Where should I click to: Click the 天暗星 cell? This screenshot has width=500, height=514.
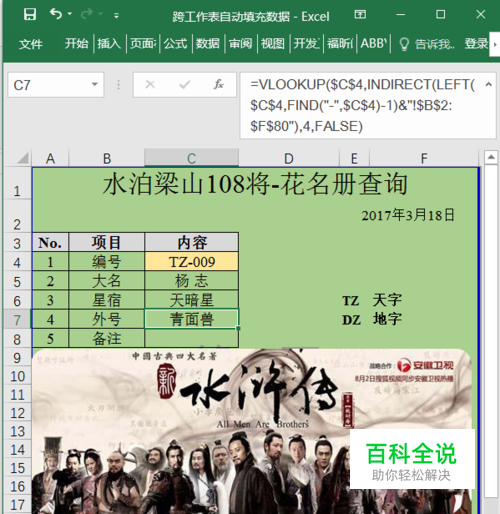click(x=192, y=300)
